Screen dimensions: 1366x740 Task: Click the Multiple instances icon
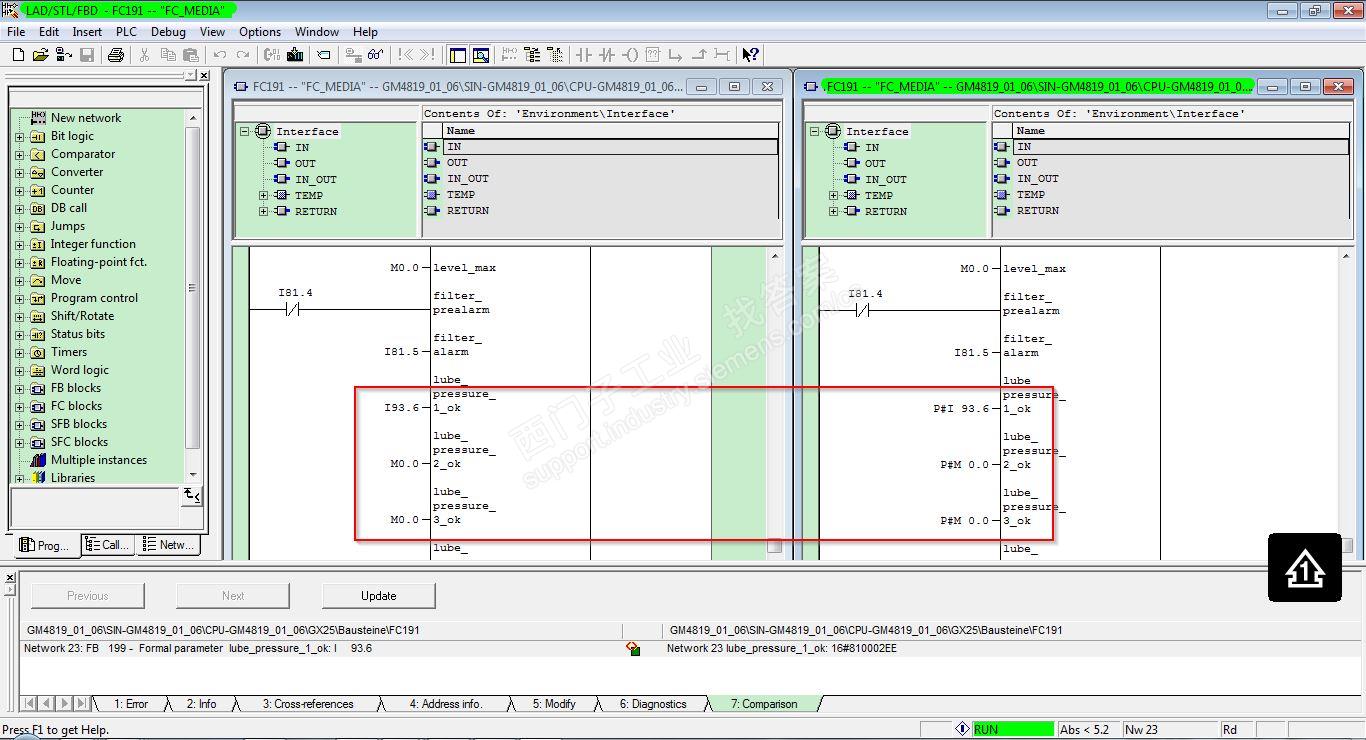[x=38, y=460]
